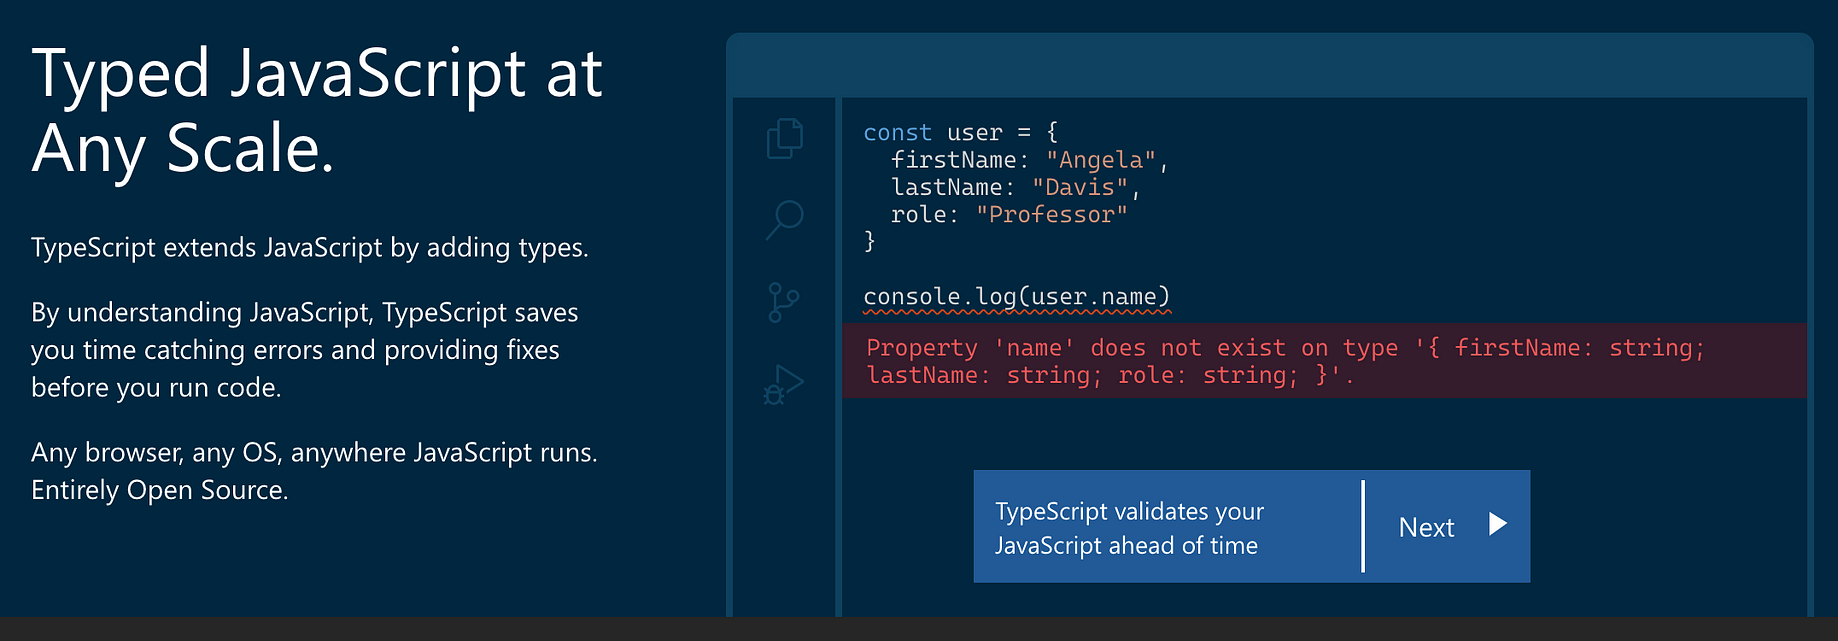
Task: Click the code line "const user = {"
Action: pos(961,132)
